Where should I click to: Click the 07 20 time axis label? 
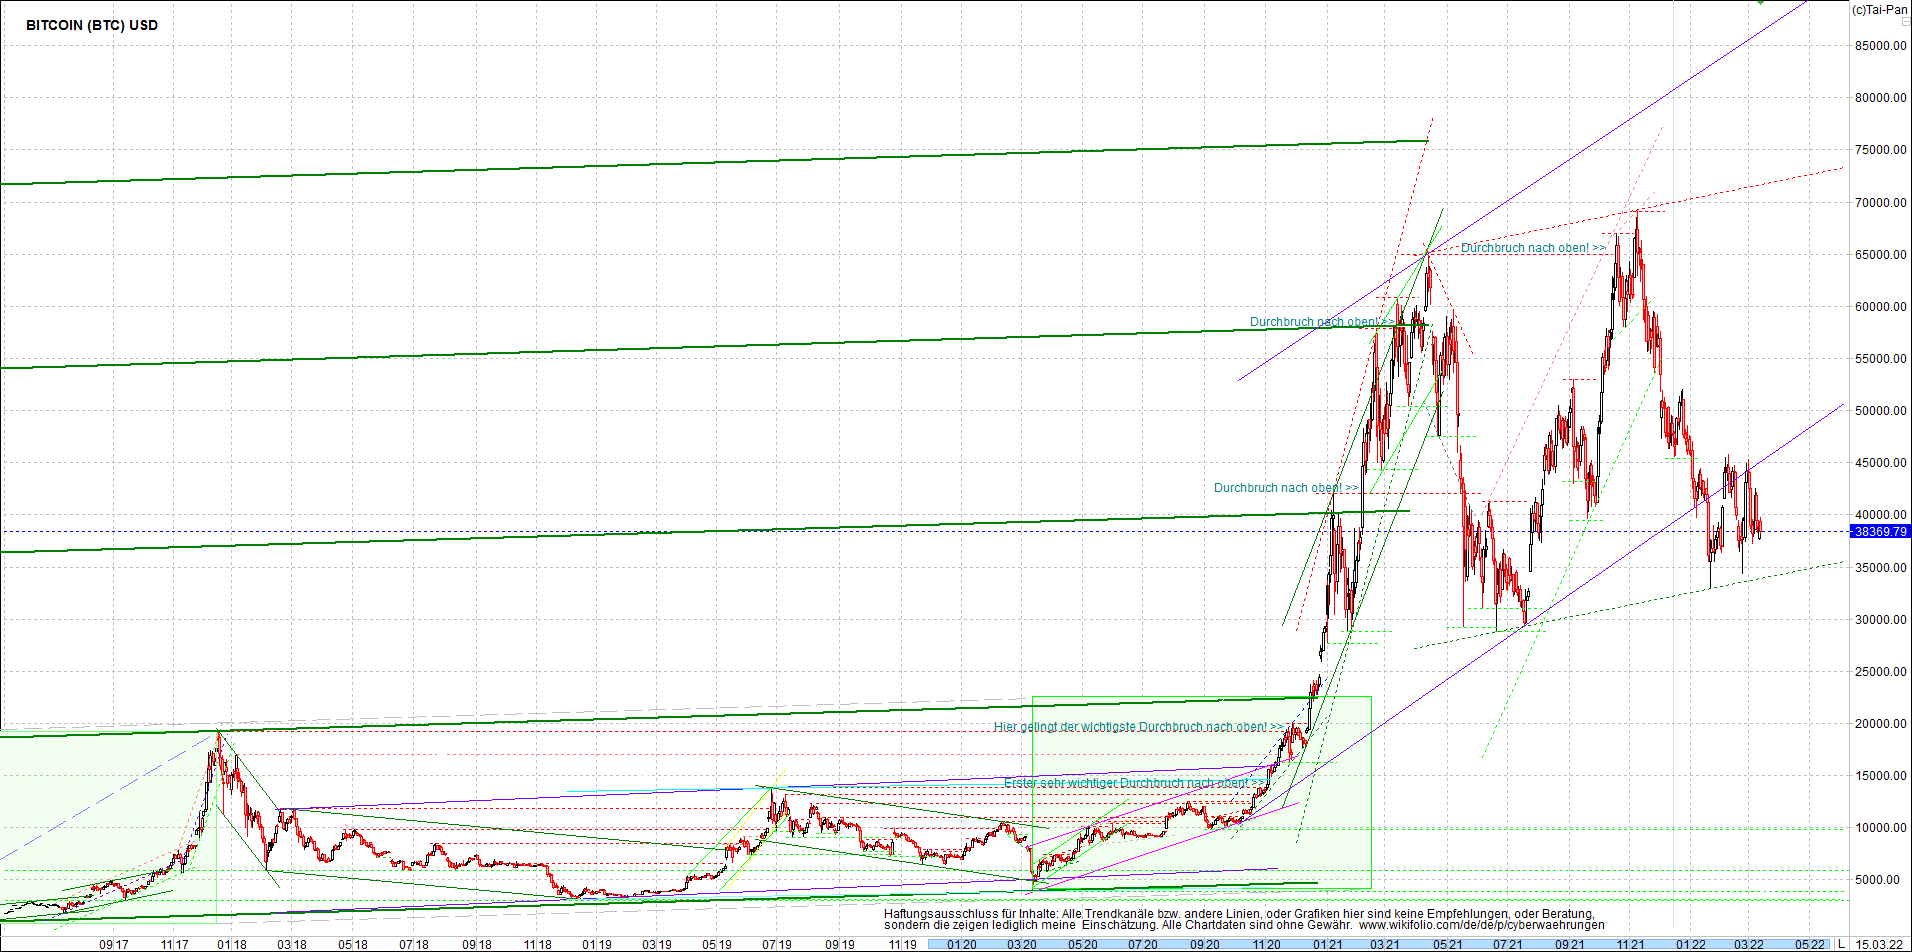[1143, 944]
